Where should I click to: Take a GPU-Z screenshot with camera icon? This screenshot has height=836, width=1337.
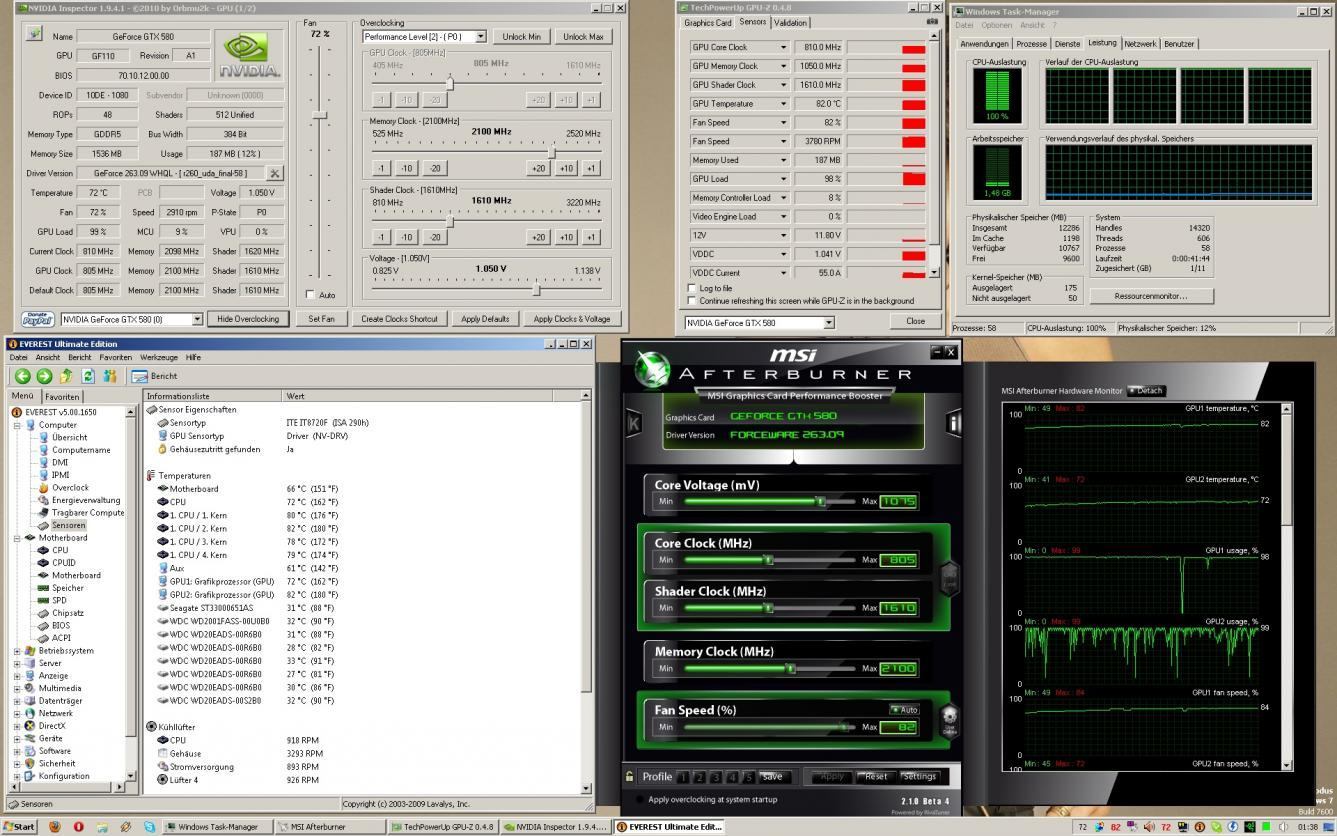click(x=932, y=22)
